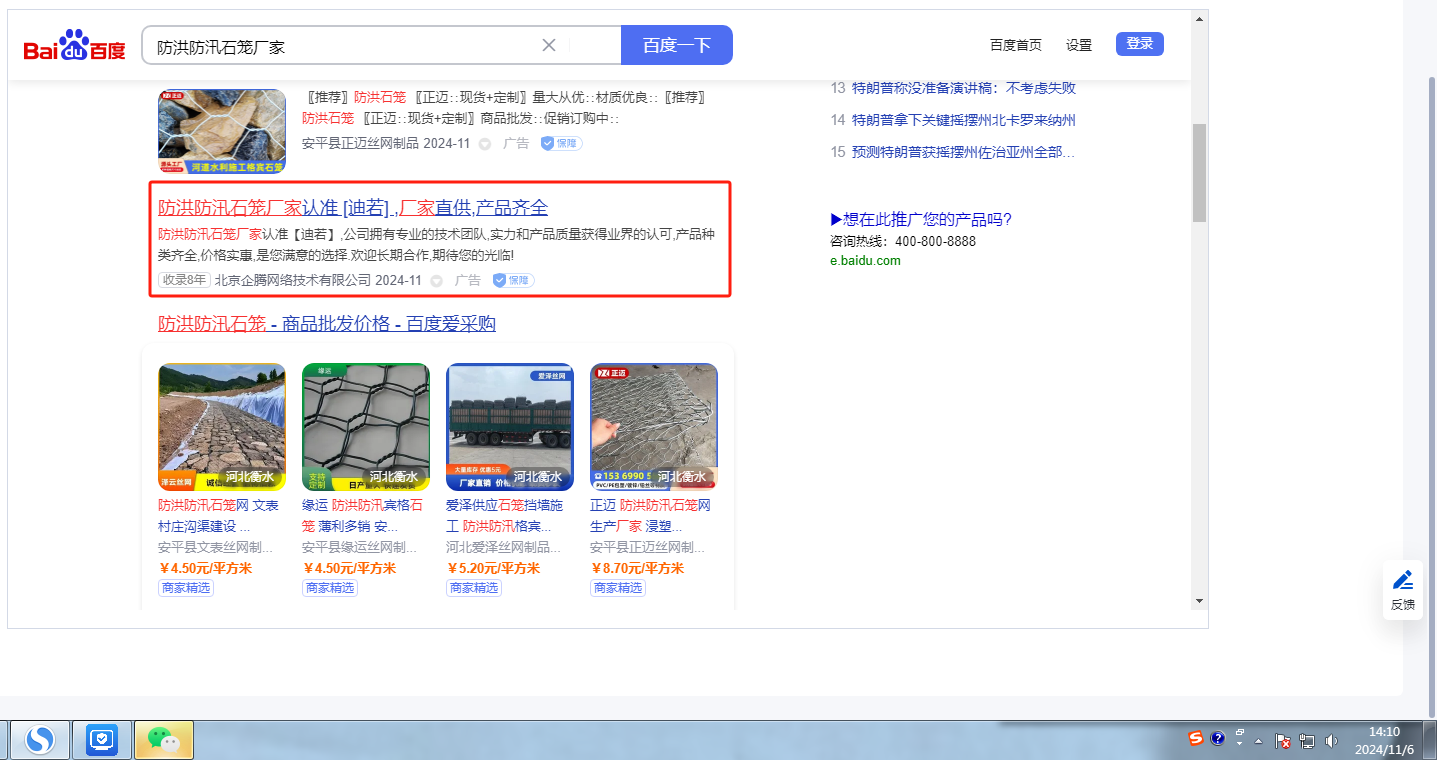Open WeChat from the taskbar

[164, 740]
